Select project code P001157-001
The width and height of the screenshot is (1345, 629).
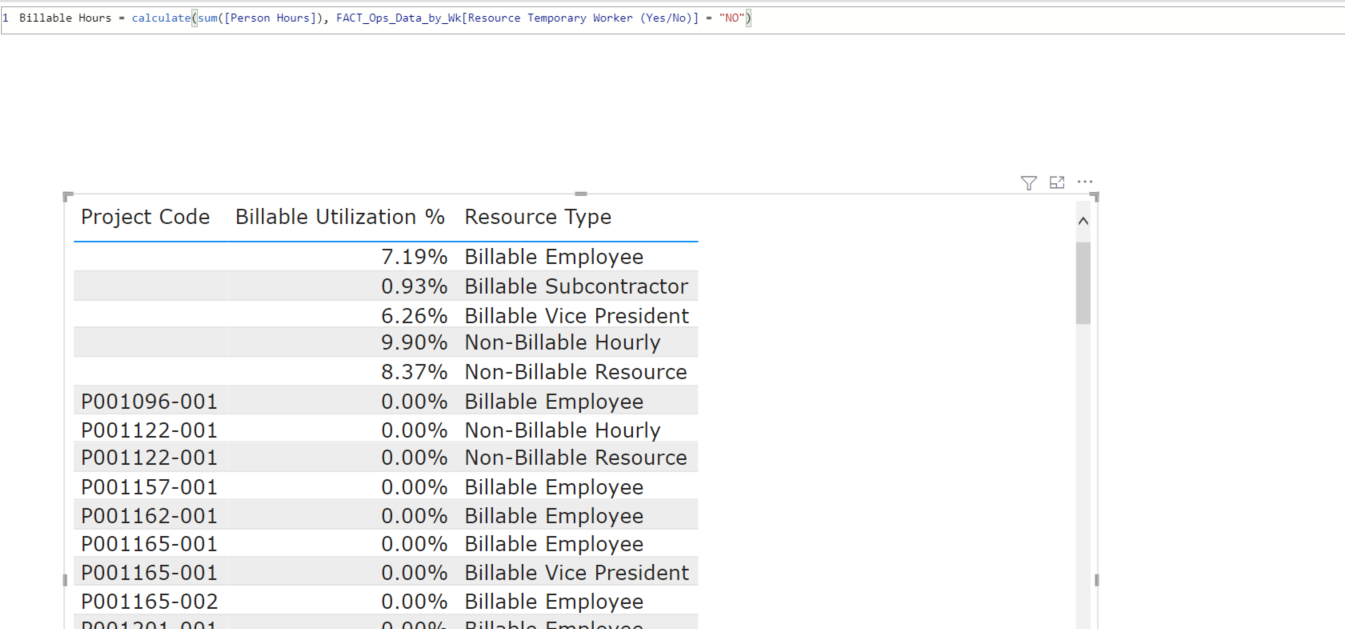tap(149, 487)
